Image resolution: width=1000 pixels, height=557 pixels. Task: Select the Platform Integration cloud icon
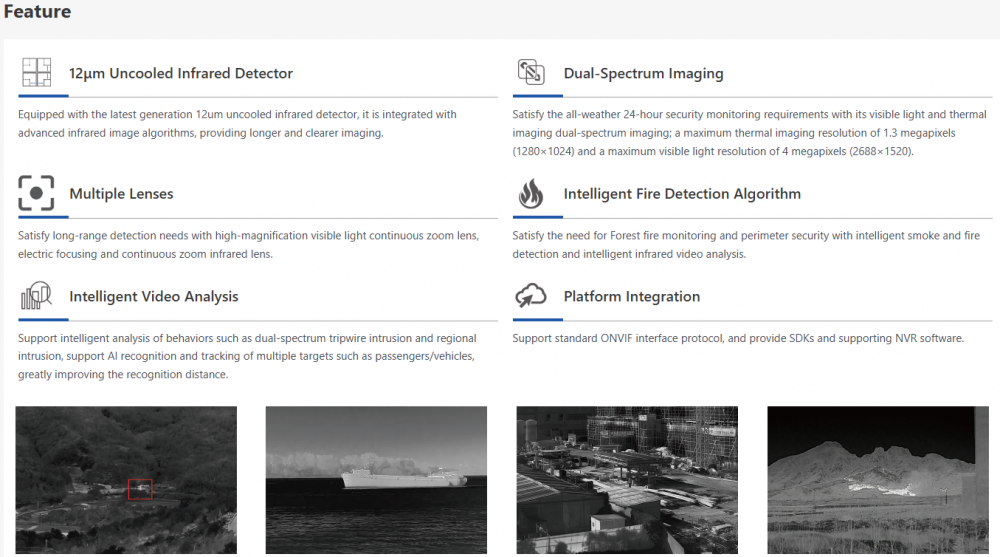531,296
